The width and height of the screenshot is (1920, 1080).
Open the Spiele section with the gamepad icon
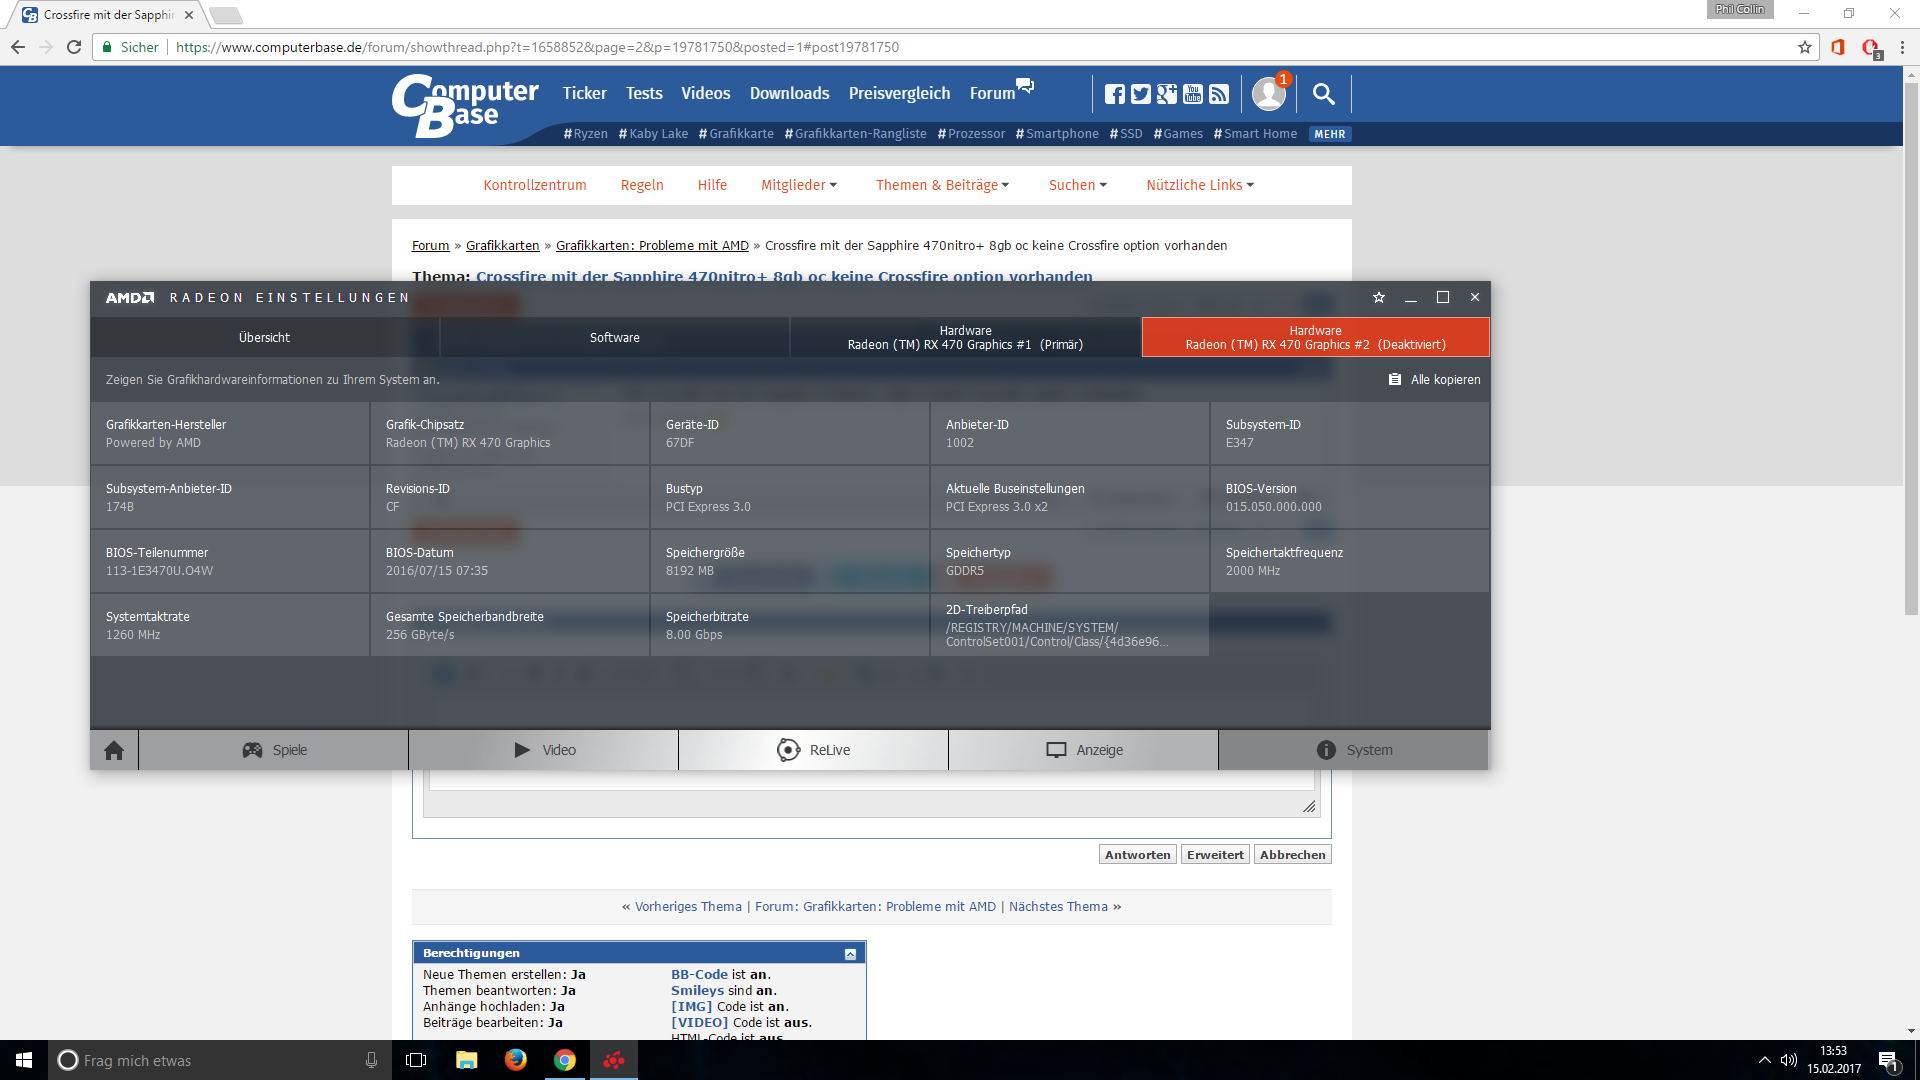click(273, 750)
